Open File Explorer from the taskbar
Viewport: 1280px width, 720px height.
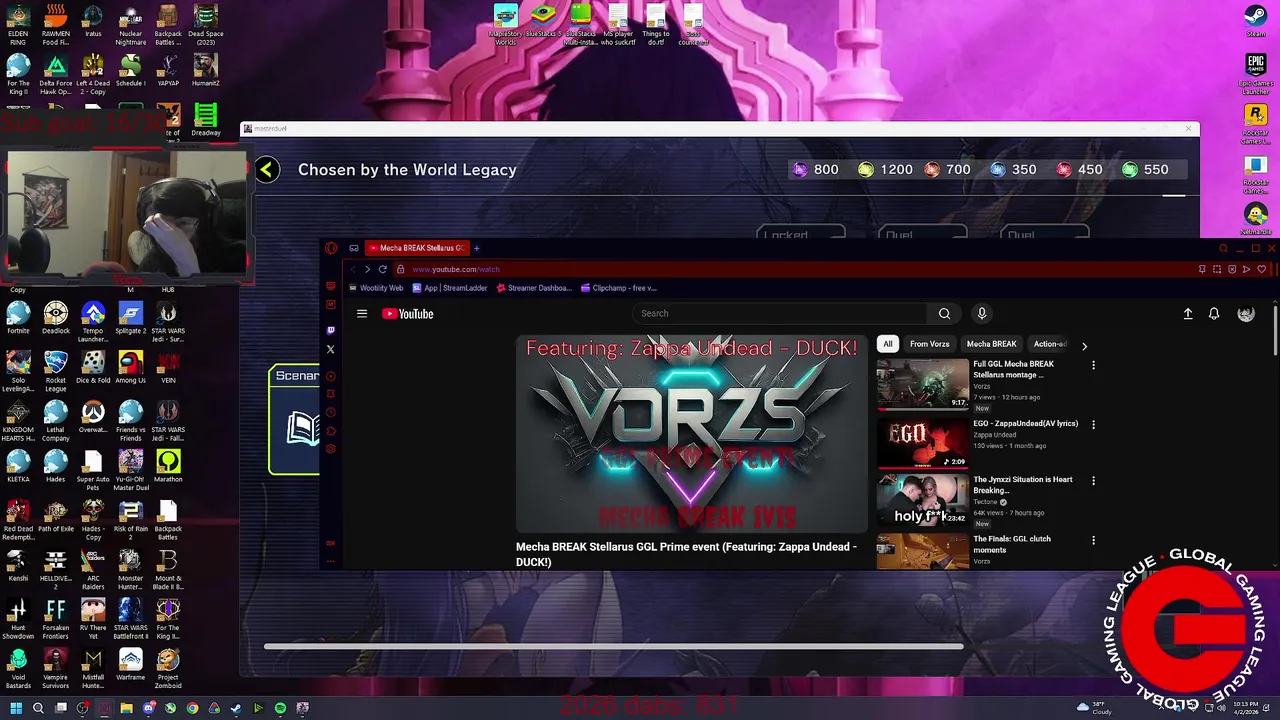coord(126,708)
